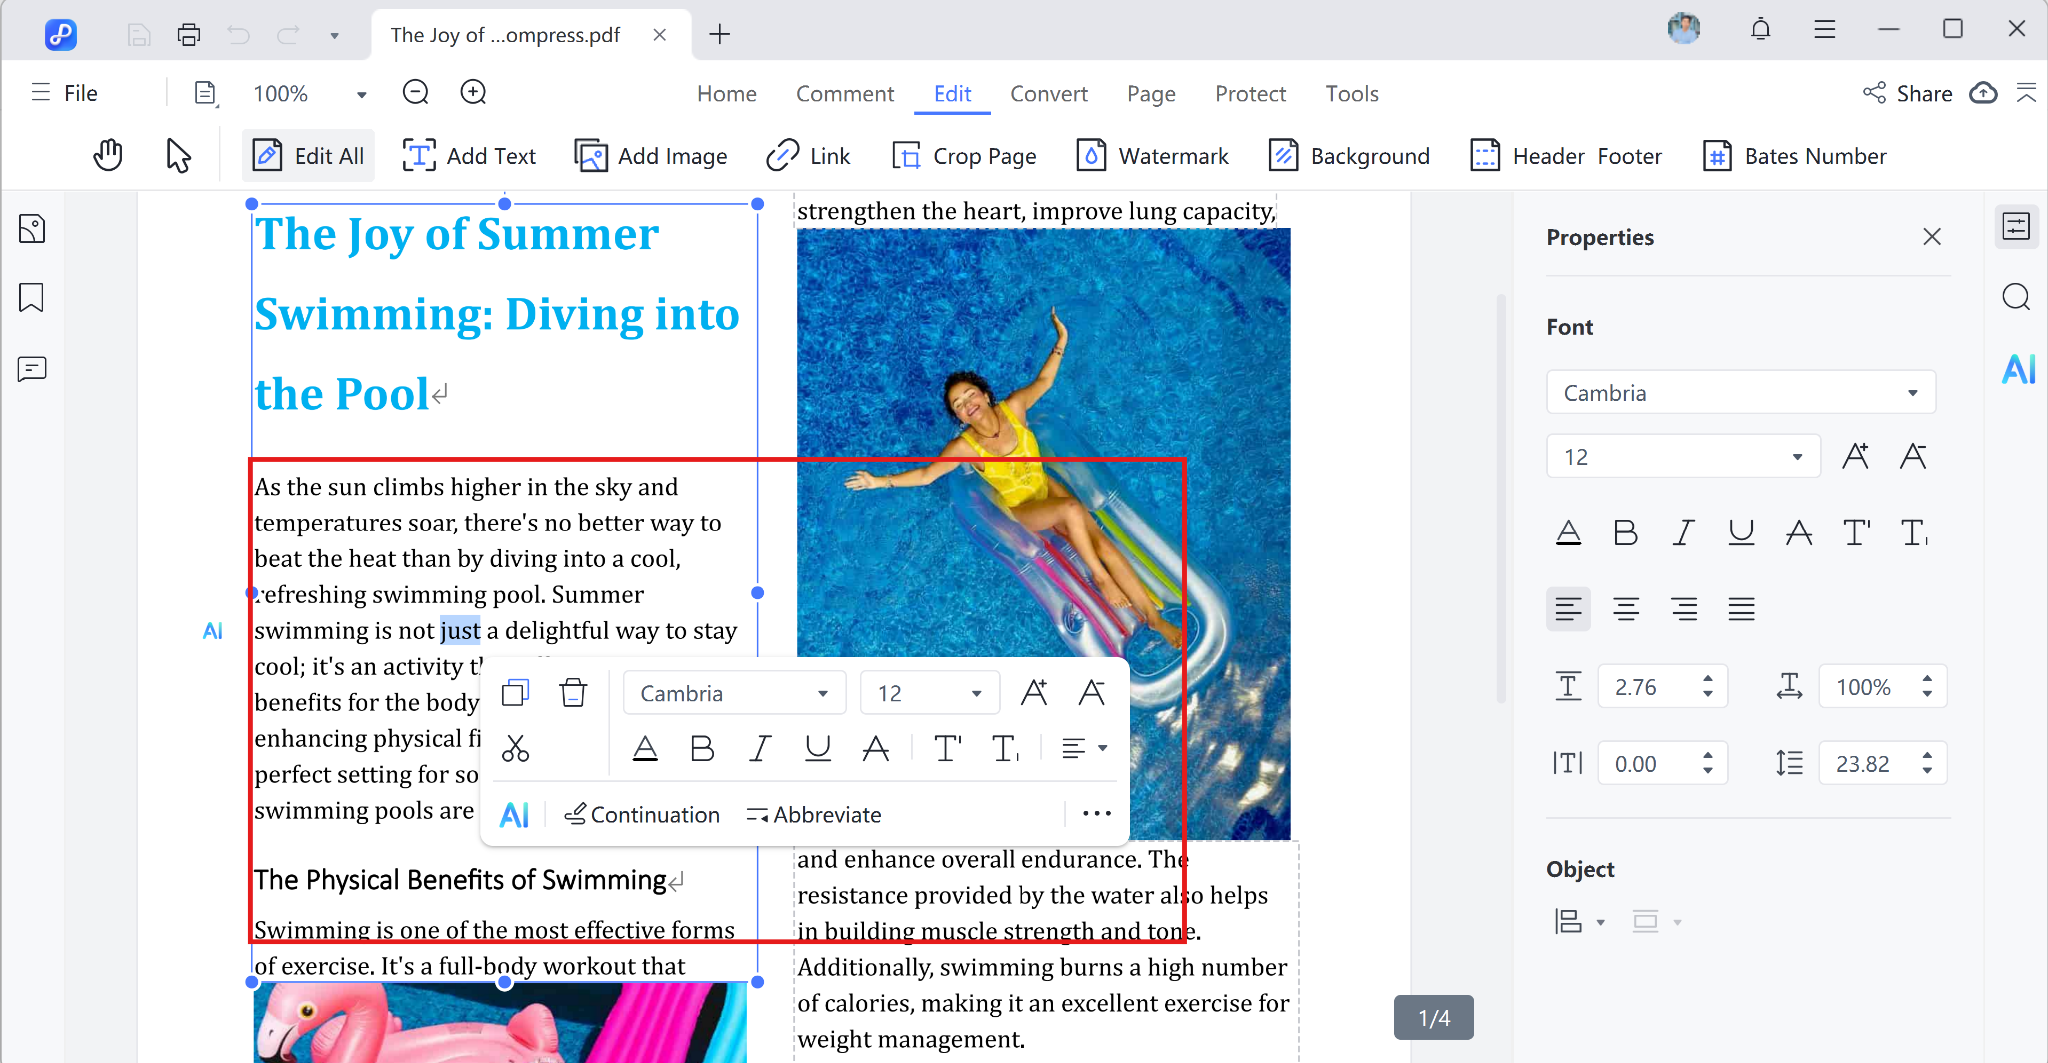
Task: Click the Continuation button in the AI toolbar
Action: 641,814
